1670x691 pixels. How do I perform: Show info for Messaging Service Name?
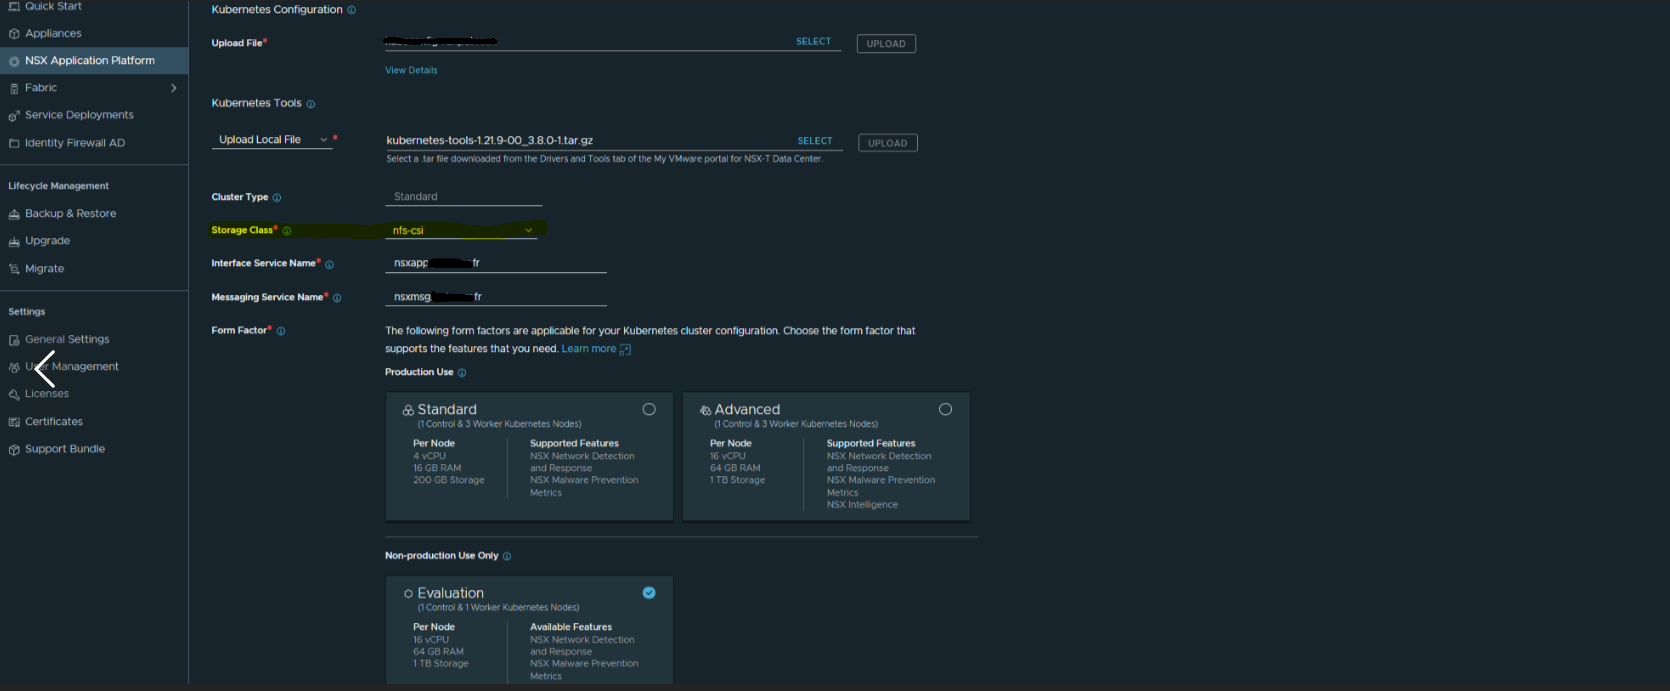[337, 298]
